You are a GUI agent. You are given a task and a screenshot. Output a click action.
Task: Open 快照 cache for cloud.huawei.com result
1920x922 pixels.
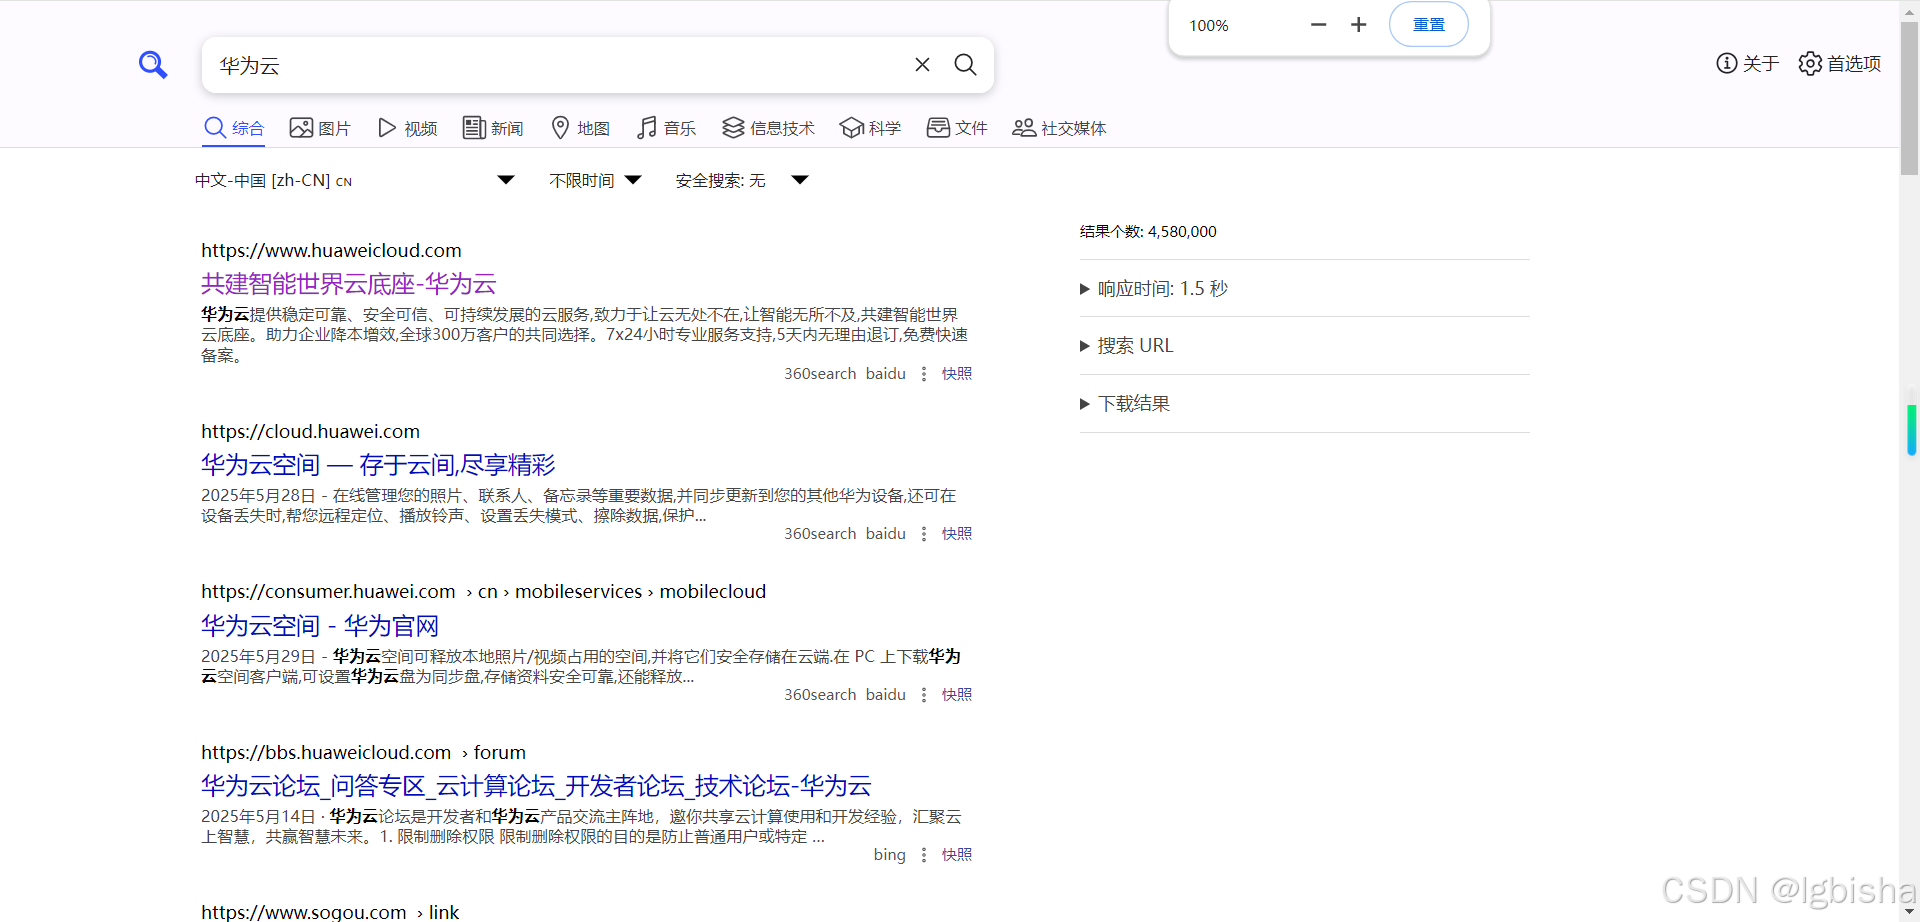point(957,534)
